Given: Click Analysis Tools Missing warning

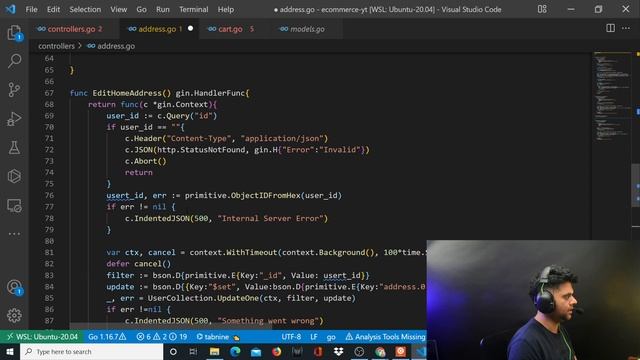Looking at the screenshot, I should 385,337.
